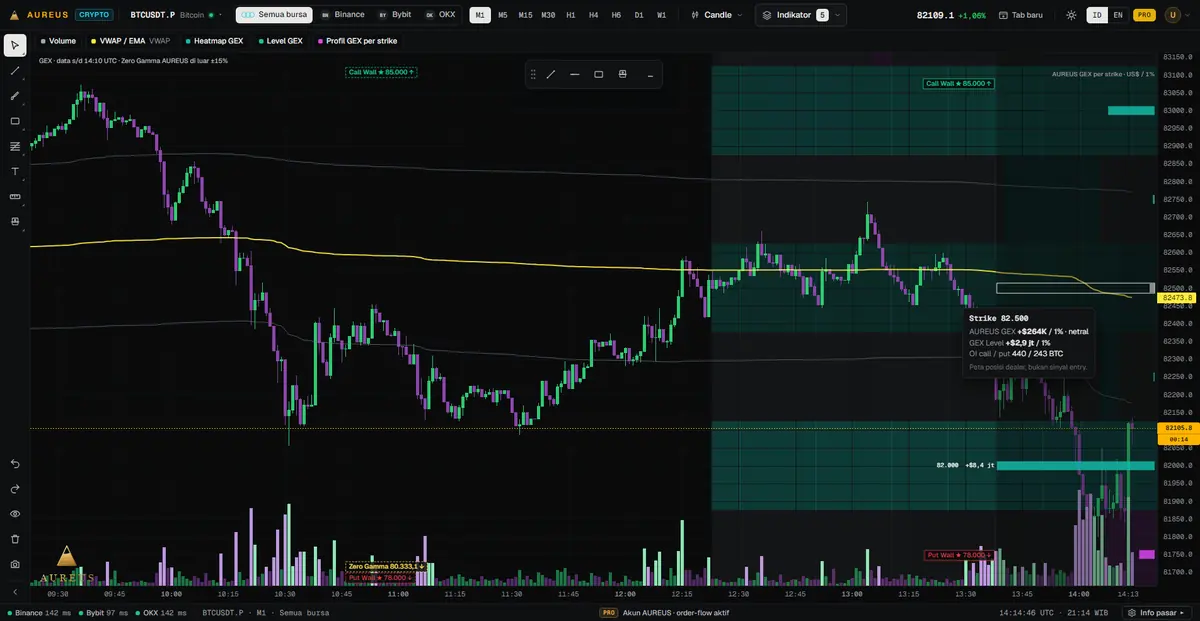Select the D1 timeframe
The height and width of the screenshot is (621, 1200).
(639, 15)
